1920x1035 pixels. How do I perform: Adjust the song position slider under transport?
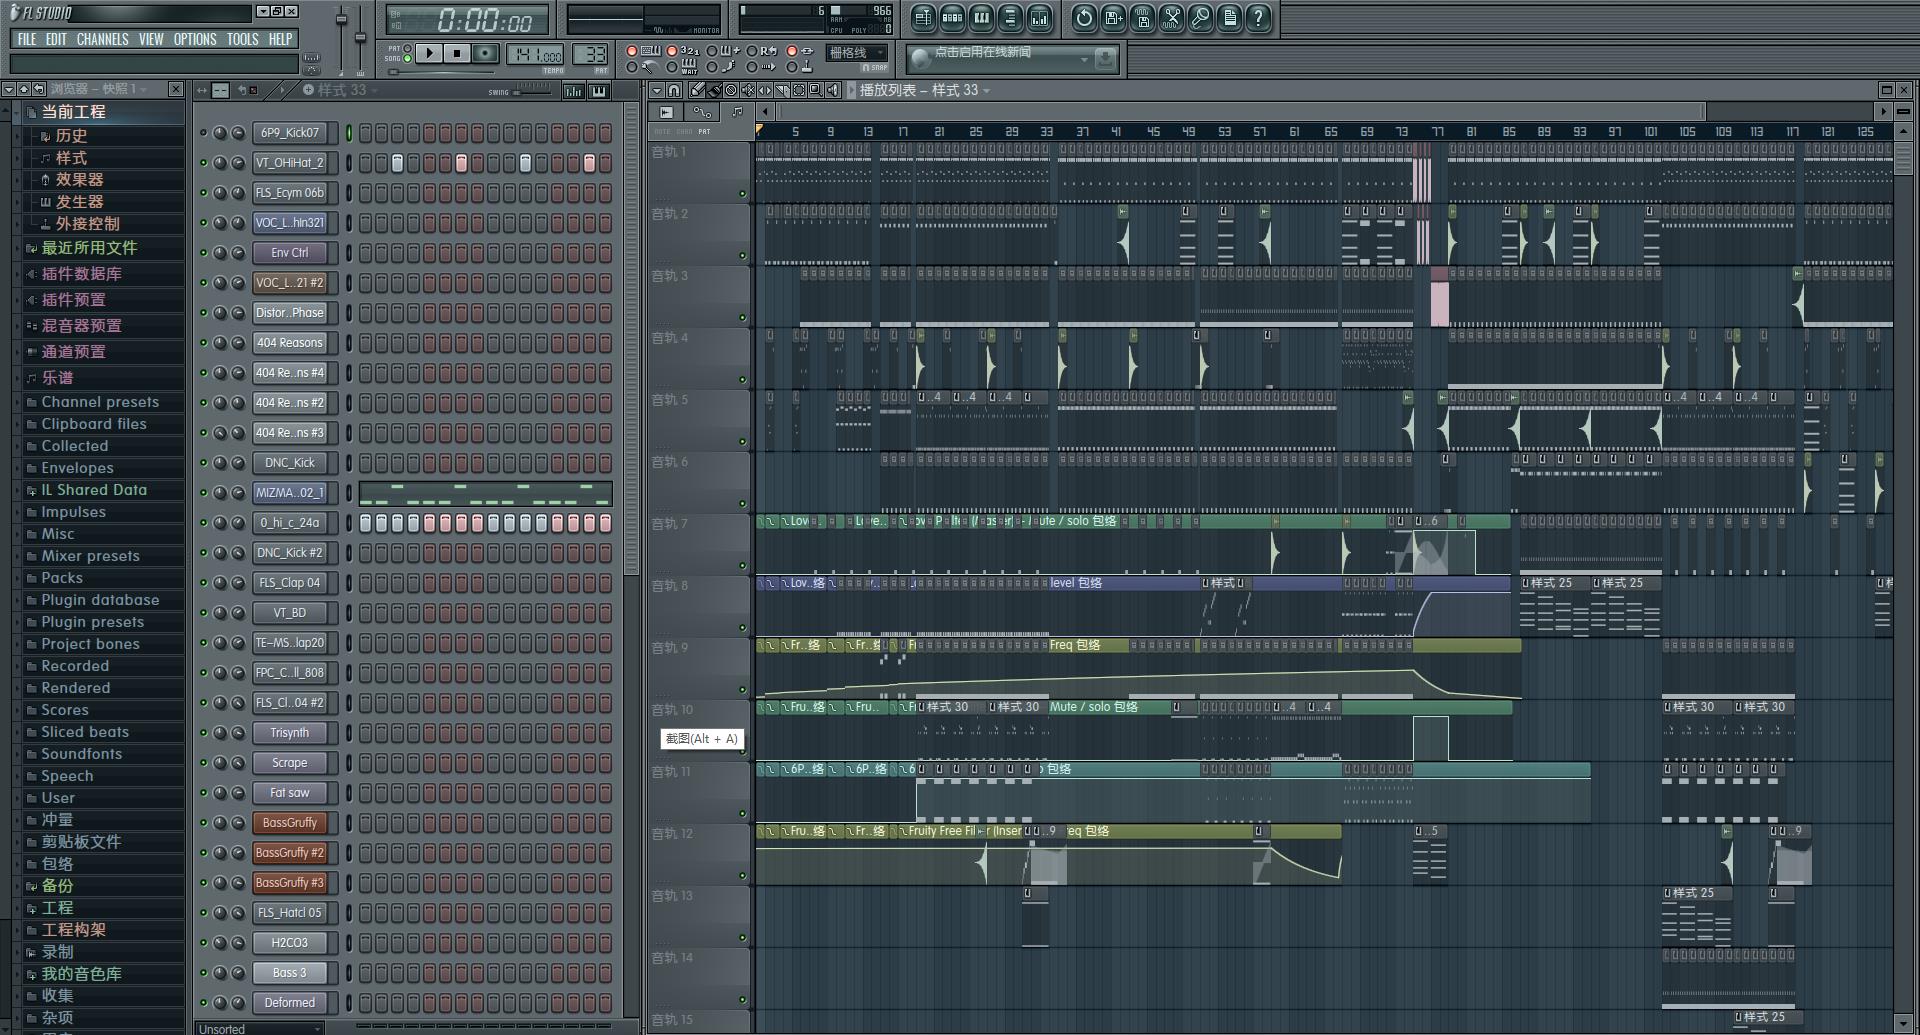coord(440,72)
